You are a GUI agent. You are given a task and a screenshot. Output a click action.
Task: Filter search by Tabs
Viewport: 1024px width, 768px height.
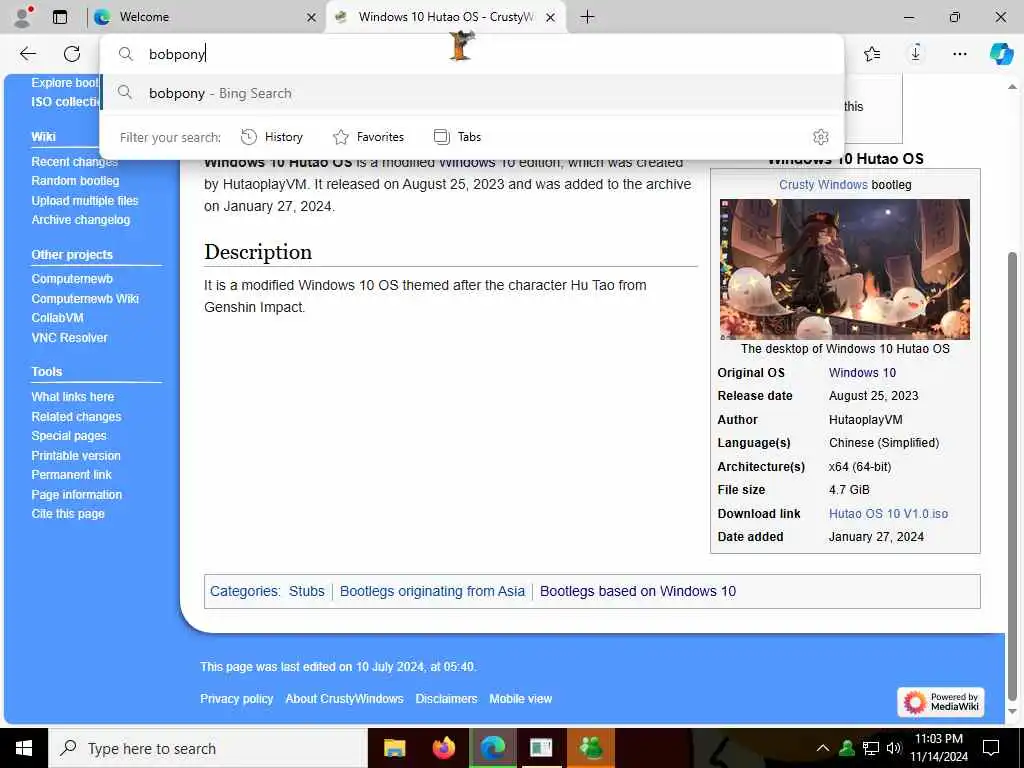(457, 137)
